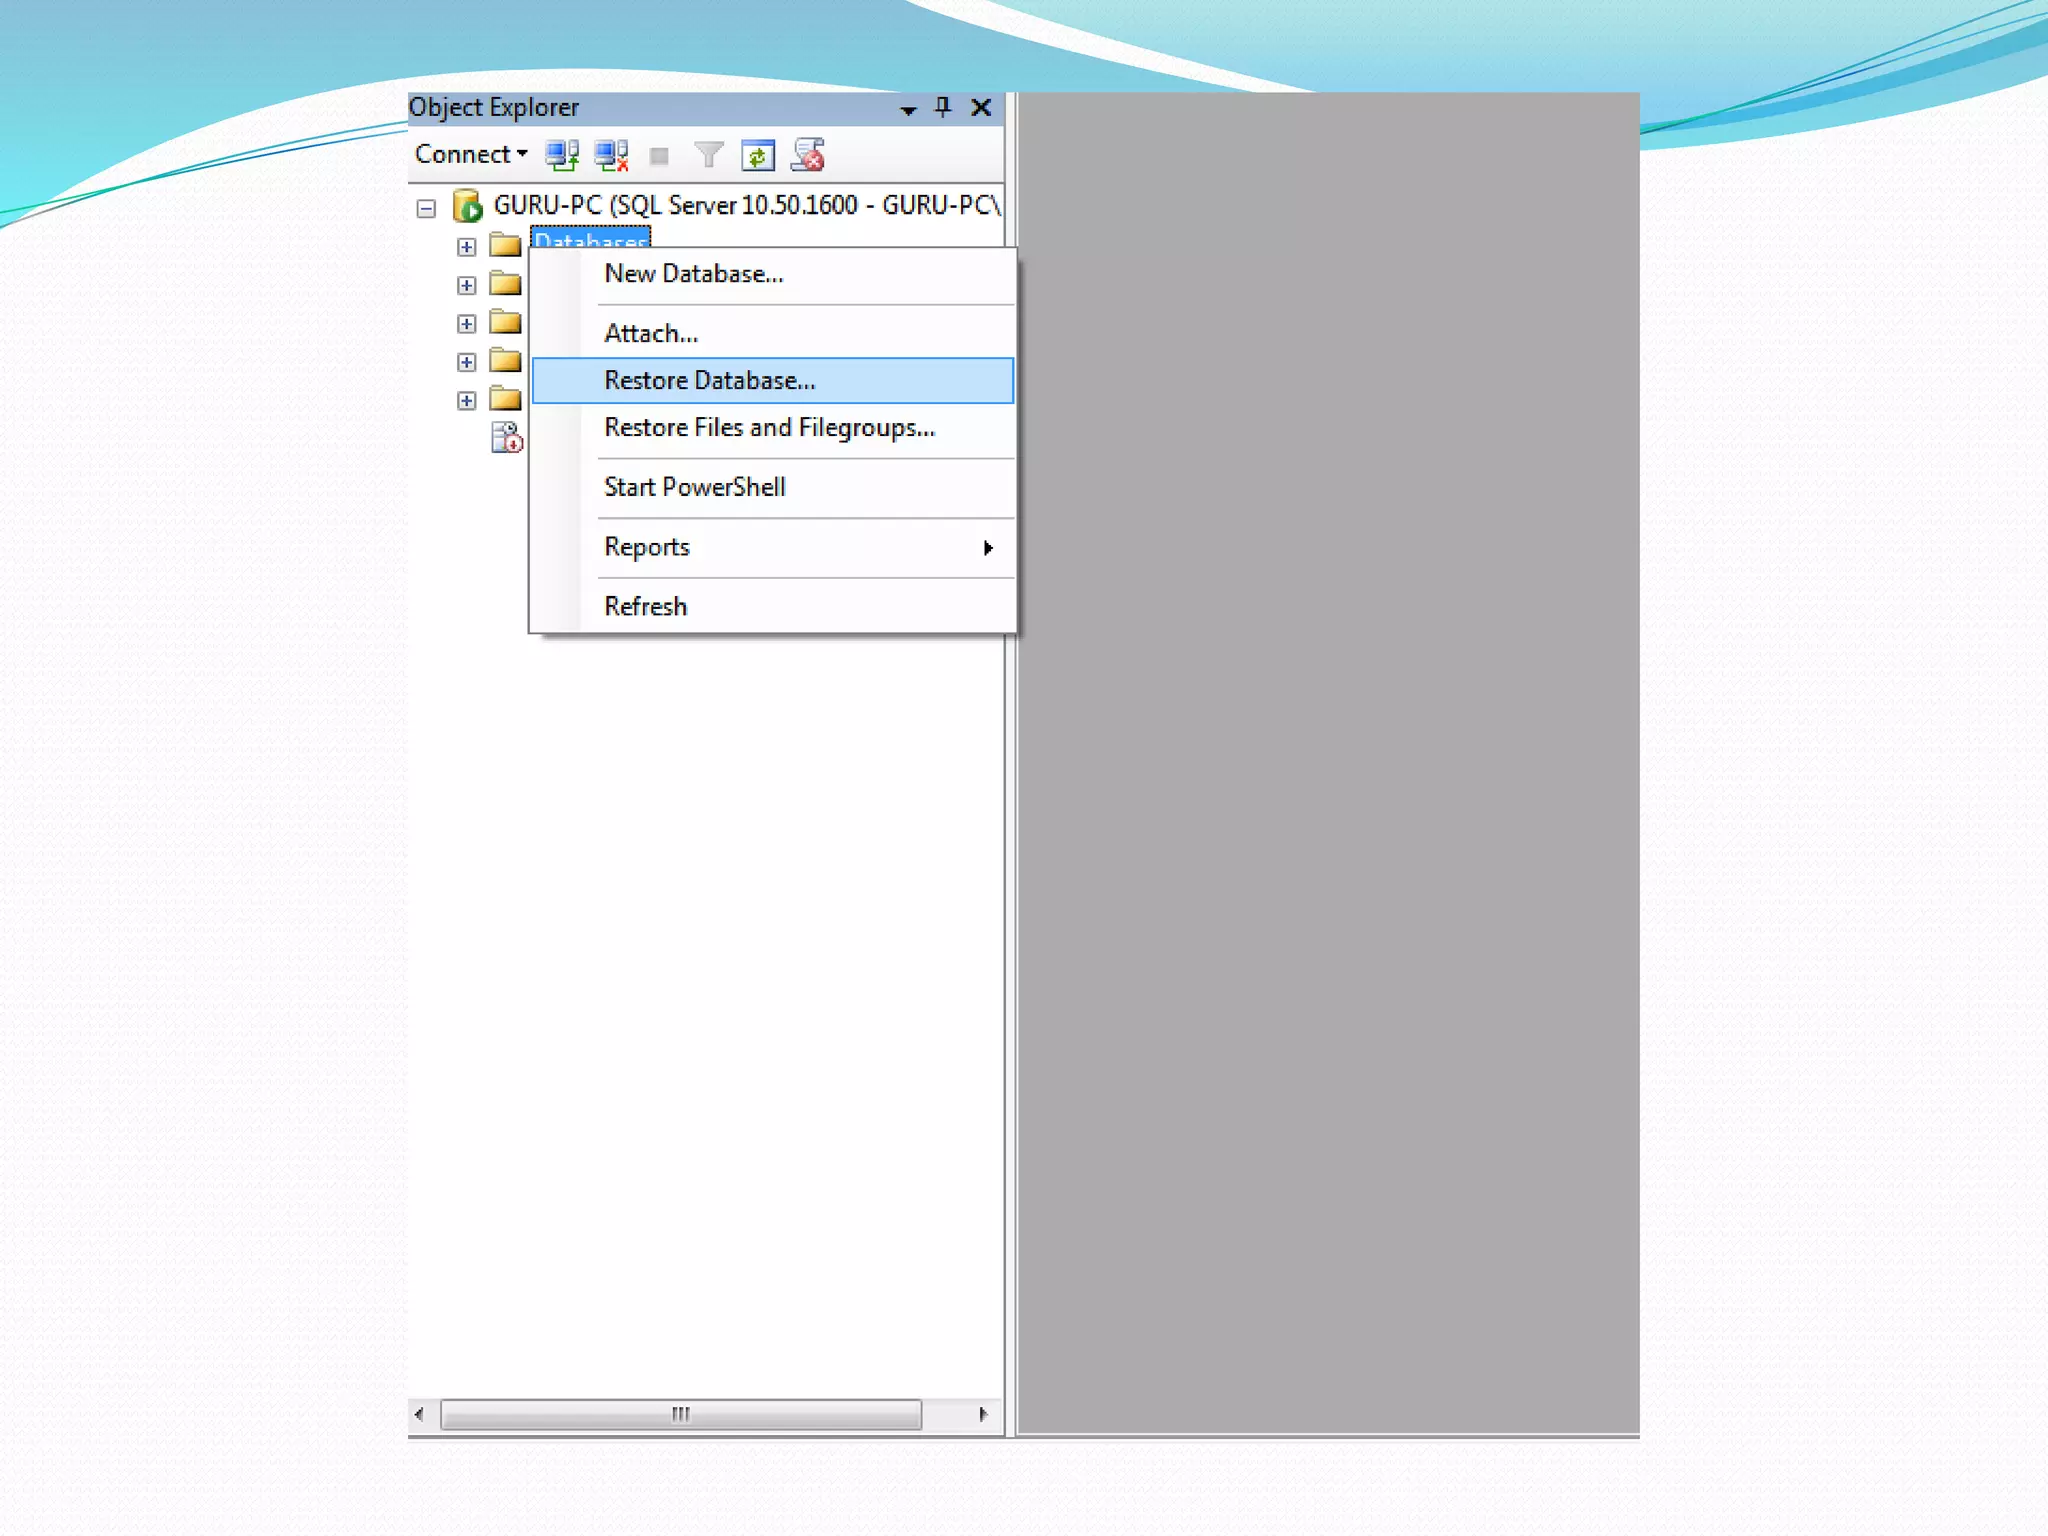2048x1536 pixels.
Task: Close the Object Explorer panel
Action: (x=981, y=107)
